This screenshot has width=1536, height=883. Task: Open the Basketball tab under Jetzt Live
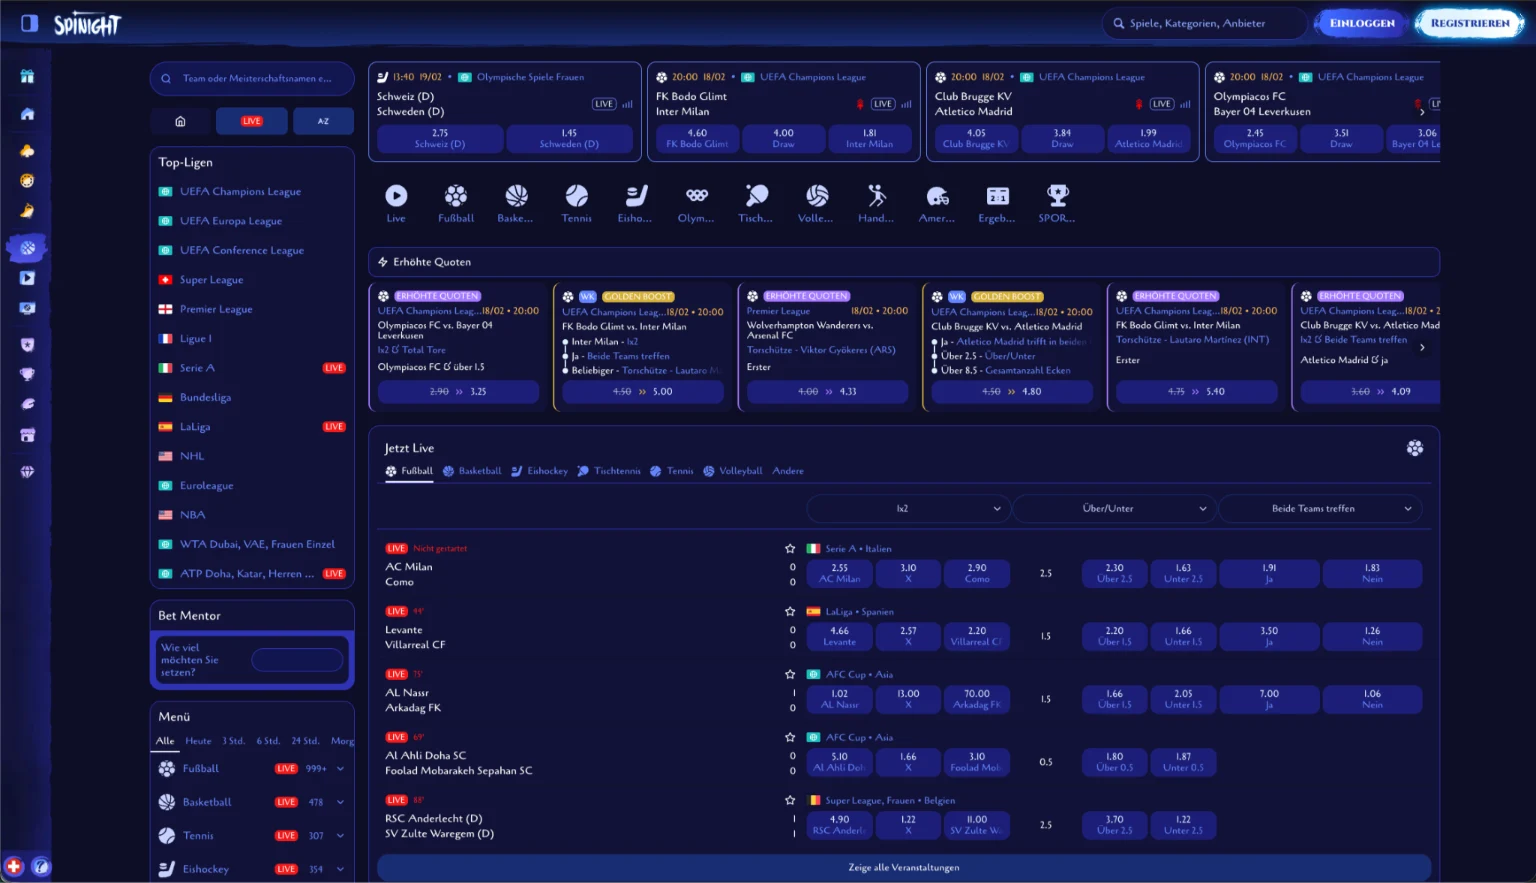click(x=471, y=470)
